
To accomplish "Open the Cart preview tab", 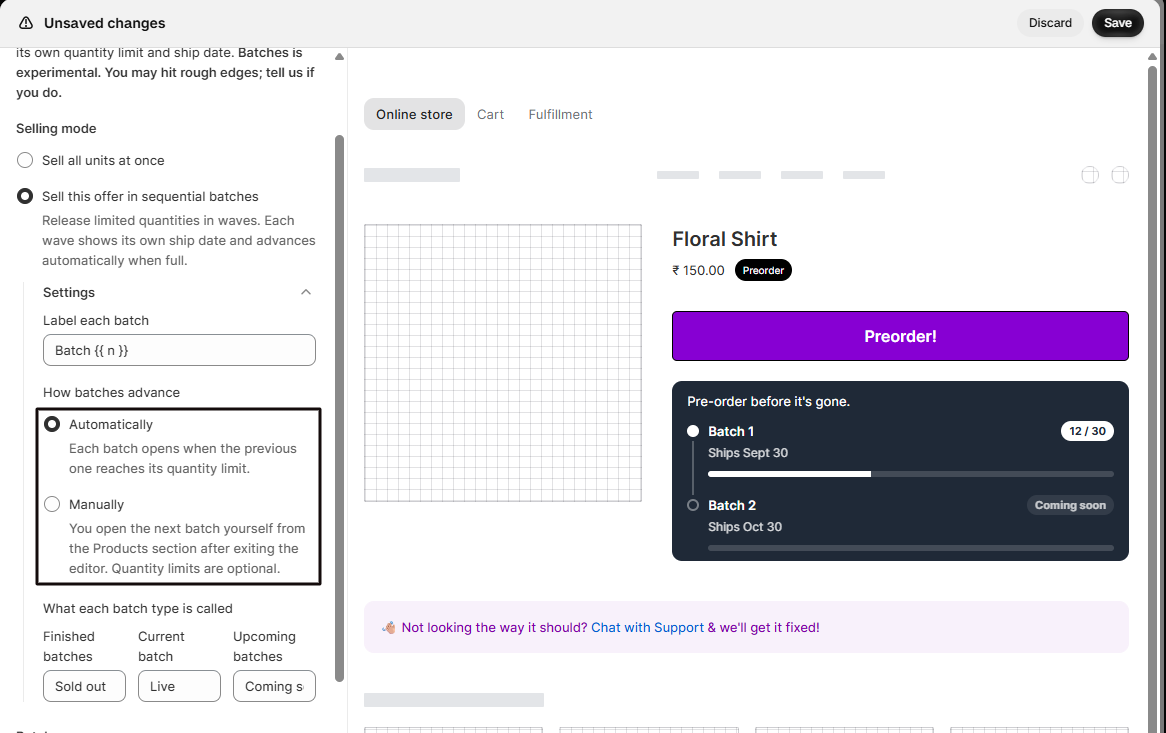I will pyautogui.click(x=490, y=114).
